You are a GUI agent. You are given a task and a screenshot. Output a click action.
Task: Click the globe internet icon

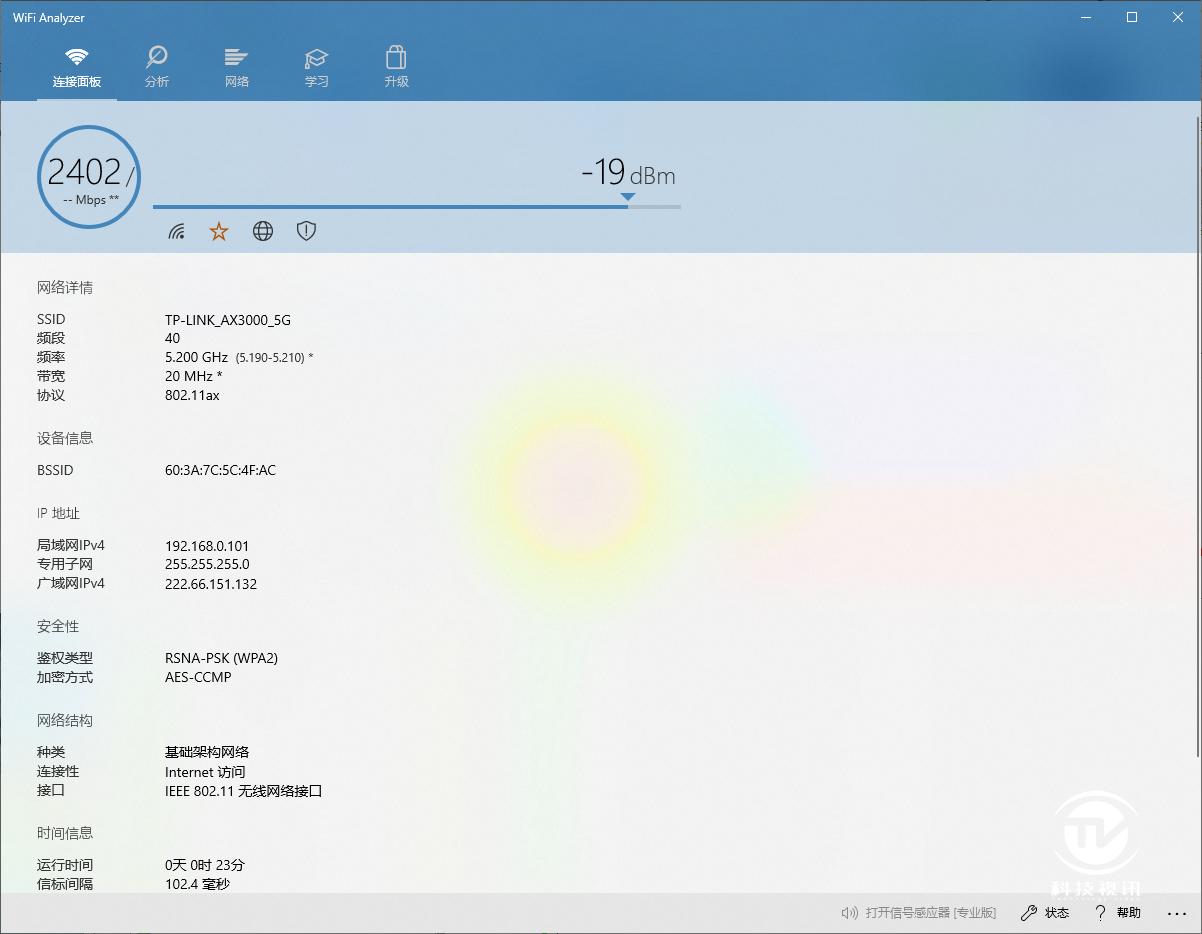point(263,232)
